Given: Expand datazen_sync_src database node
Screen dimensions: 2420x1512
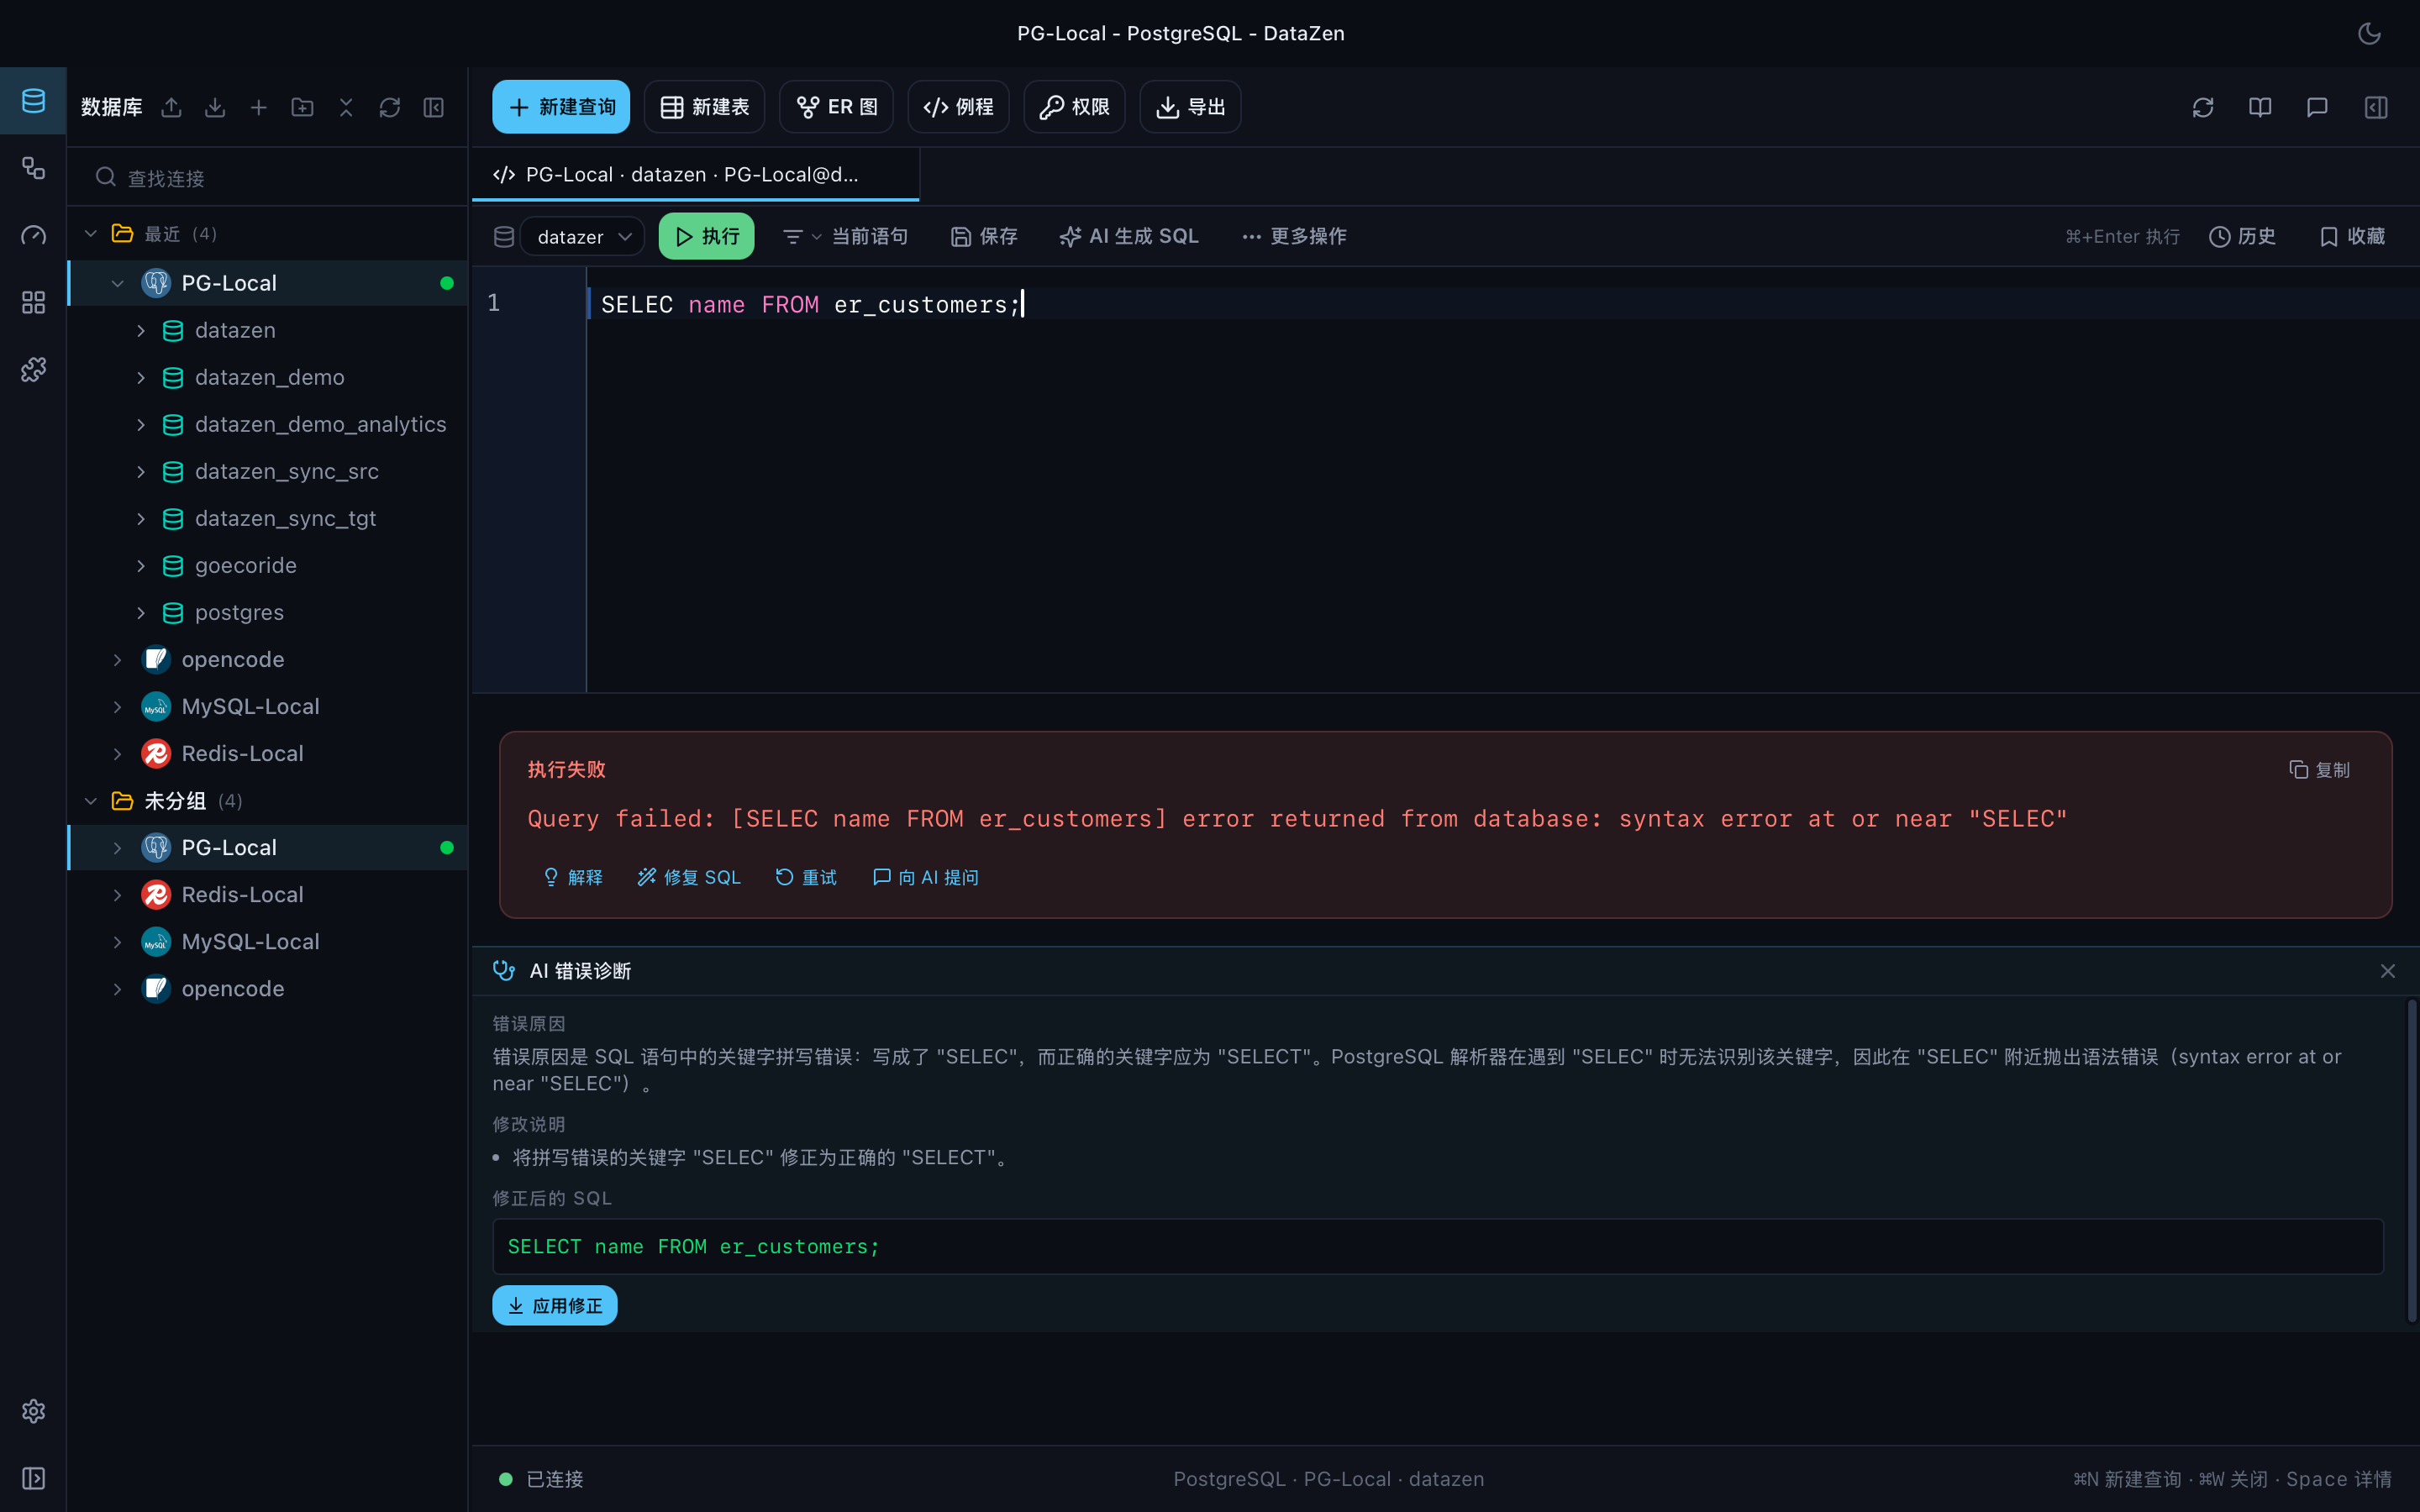Looking at the screenshot, I should pos(141,471).
